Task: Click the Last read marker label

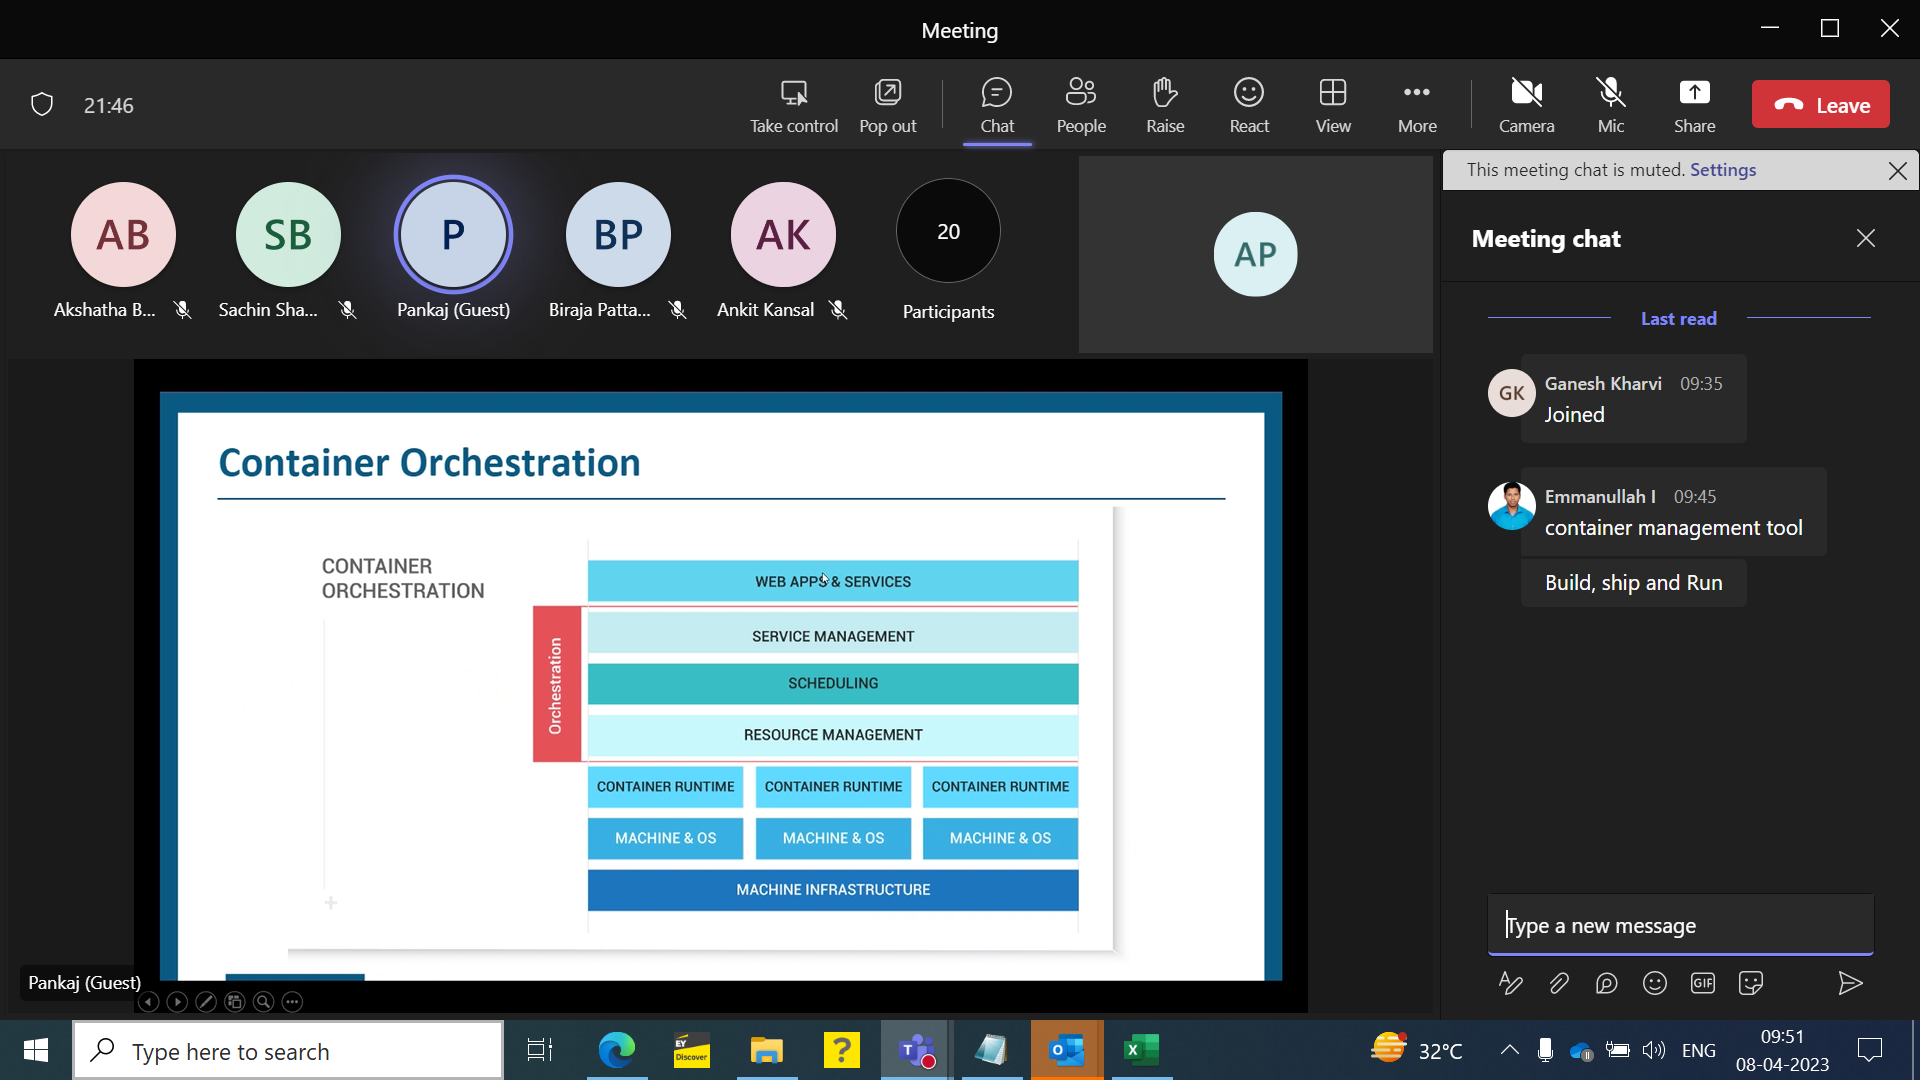Action: tap(1678, 318)
